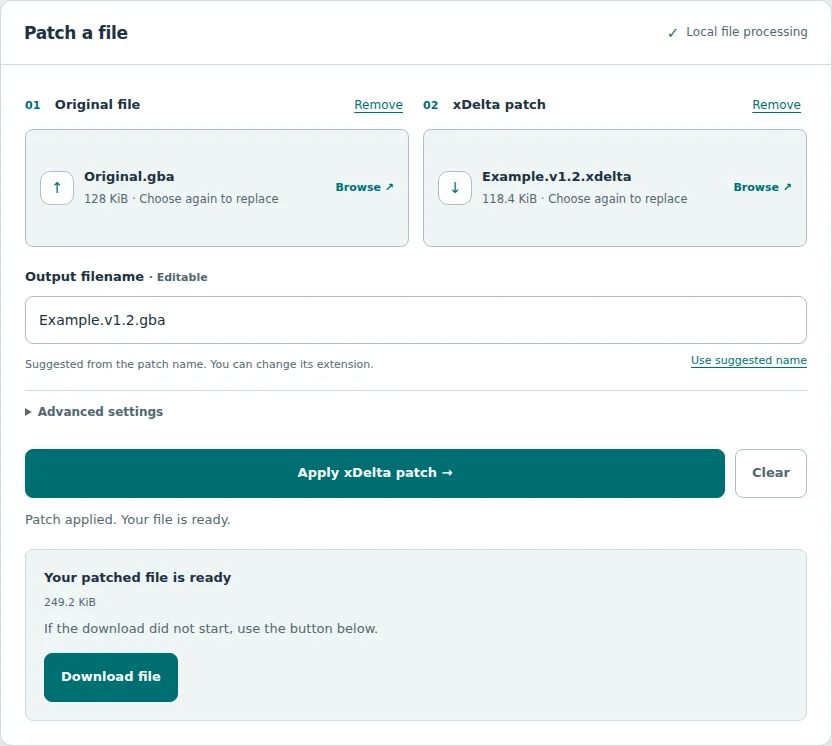Click the 249.2 KiB file size text
Screen dimensions: 832x746
[x=70, y=602]
